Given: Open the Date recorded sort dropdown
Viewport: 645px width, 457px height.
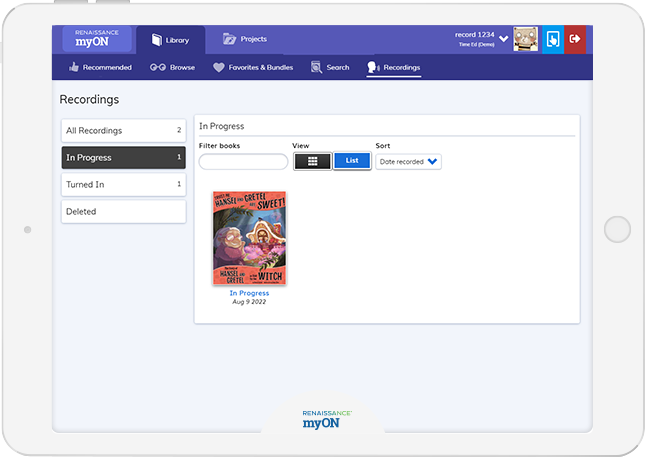Looking at the screenshot, I should click(x=408, y=162).
